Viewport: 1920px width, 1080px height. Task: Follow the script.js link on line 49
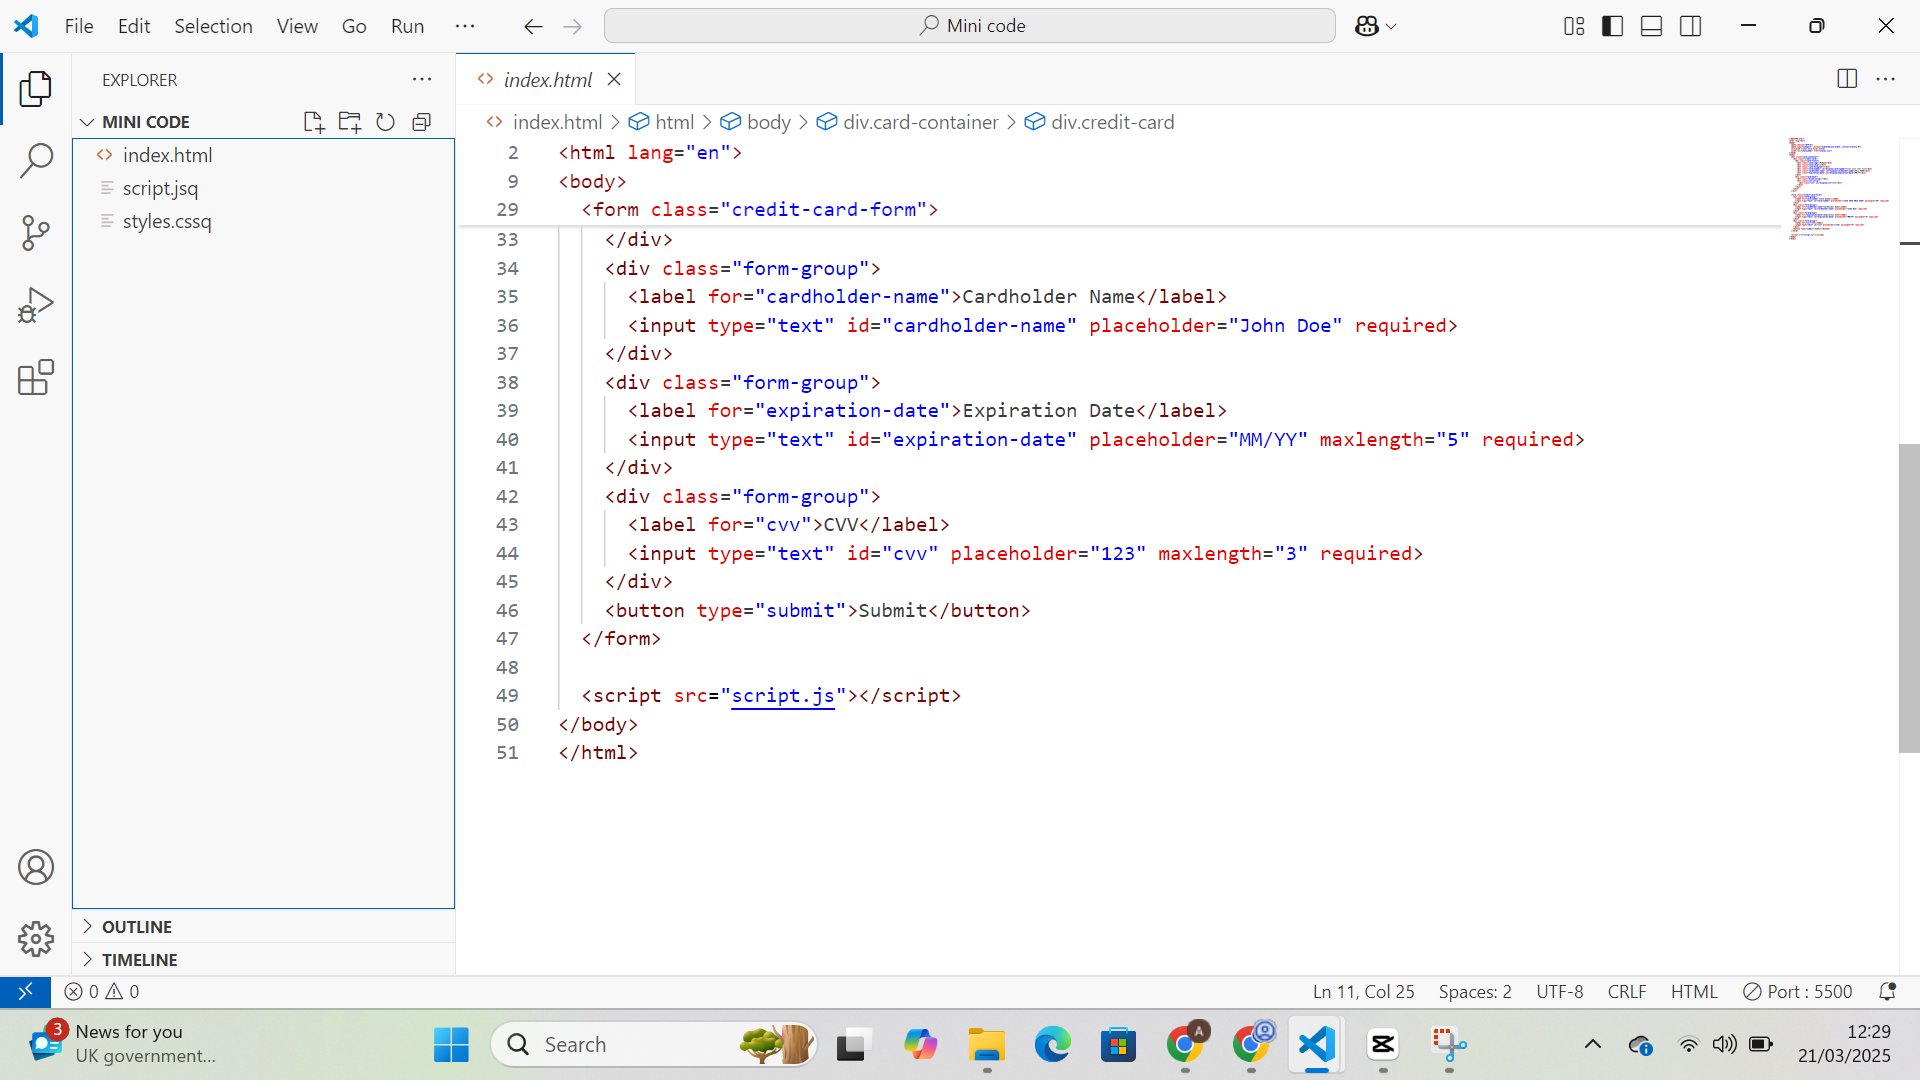click(783, 695)
